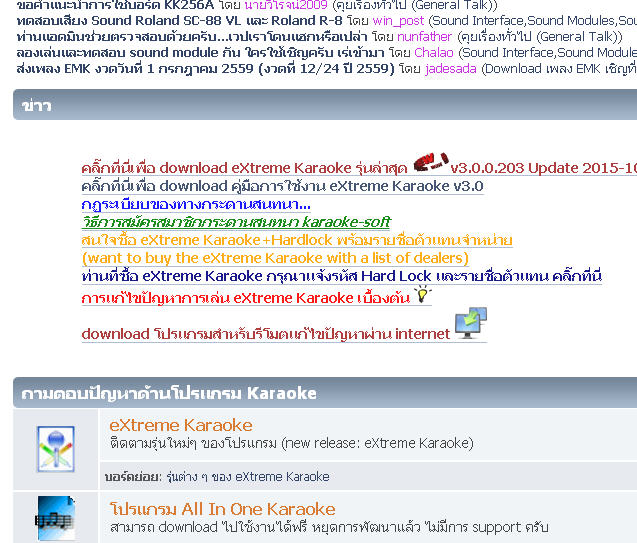The height and width of the screenshot is (543, 637).
Task: Open the EMK songs 1 กรกฎาคม 2559 post
Action: pos(206,69)
